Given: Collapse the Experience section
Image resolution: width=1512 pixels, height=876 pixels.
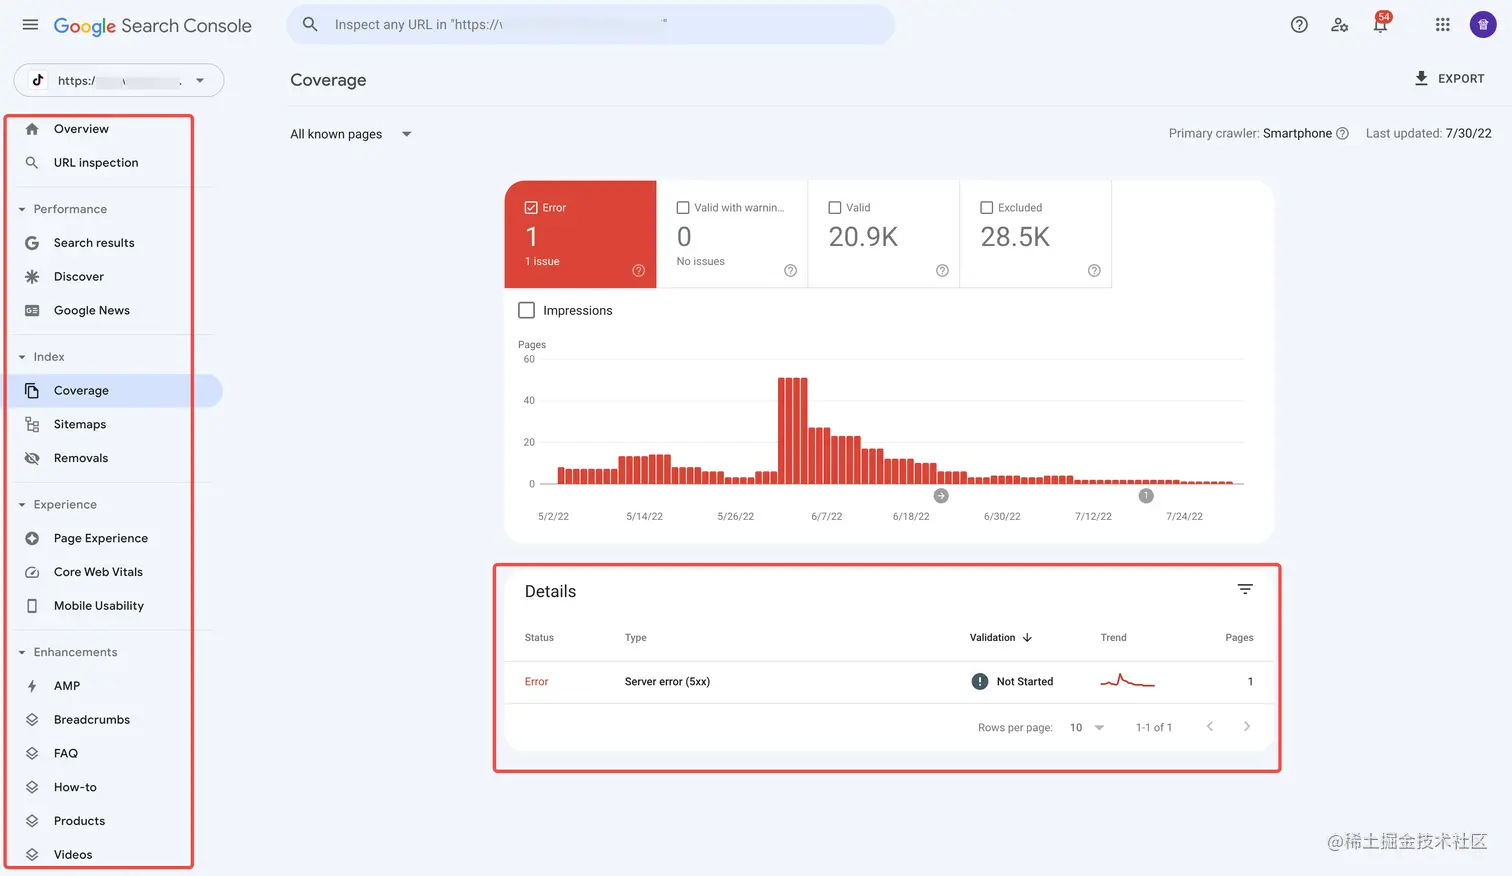Looking at the screenshot, I should coord(22,505).
